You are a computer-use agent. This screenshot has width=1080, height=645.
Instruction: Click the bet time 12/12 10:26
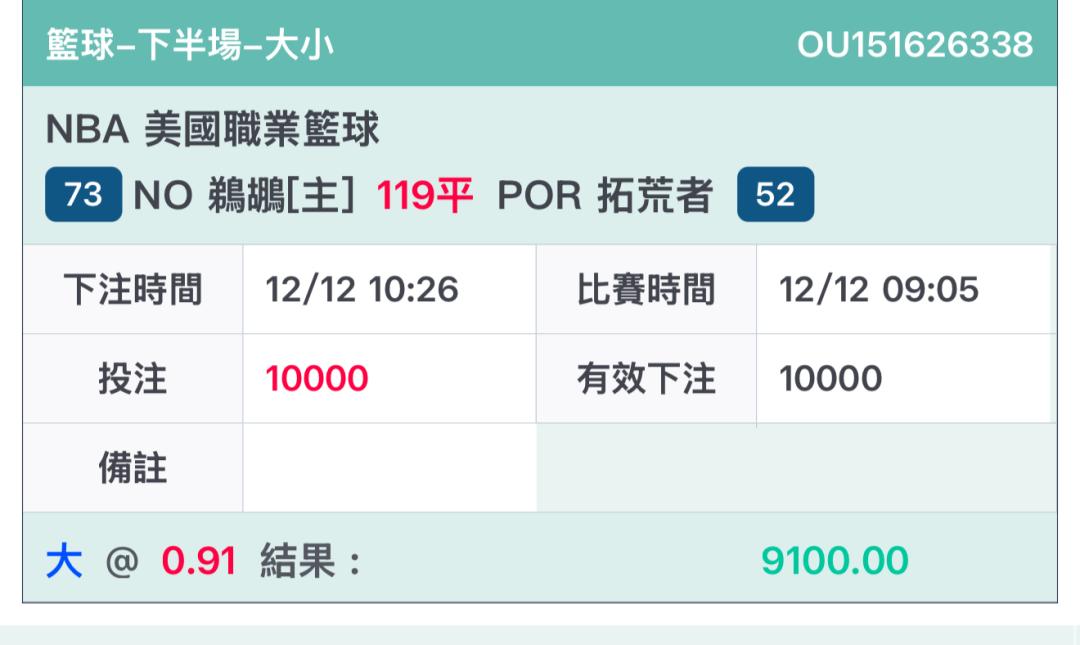coord(361,290)
